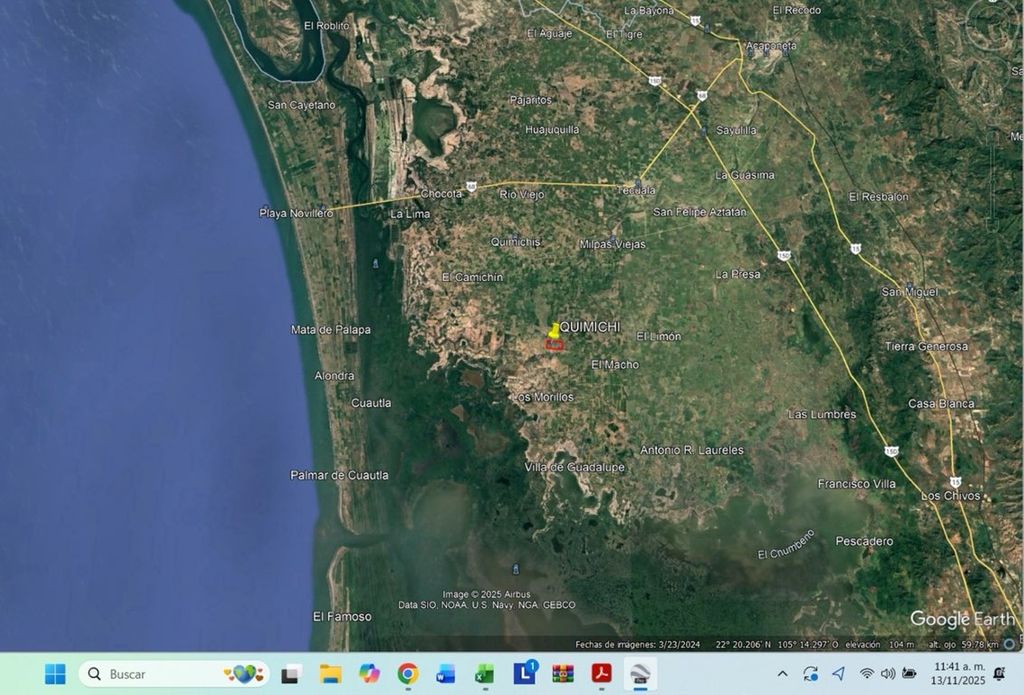The height and width of the screenshot is (695, 1024).
Task: Click the Buscar search box
Action: 160,674
